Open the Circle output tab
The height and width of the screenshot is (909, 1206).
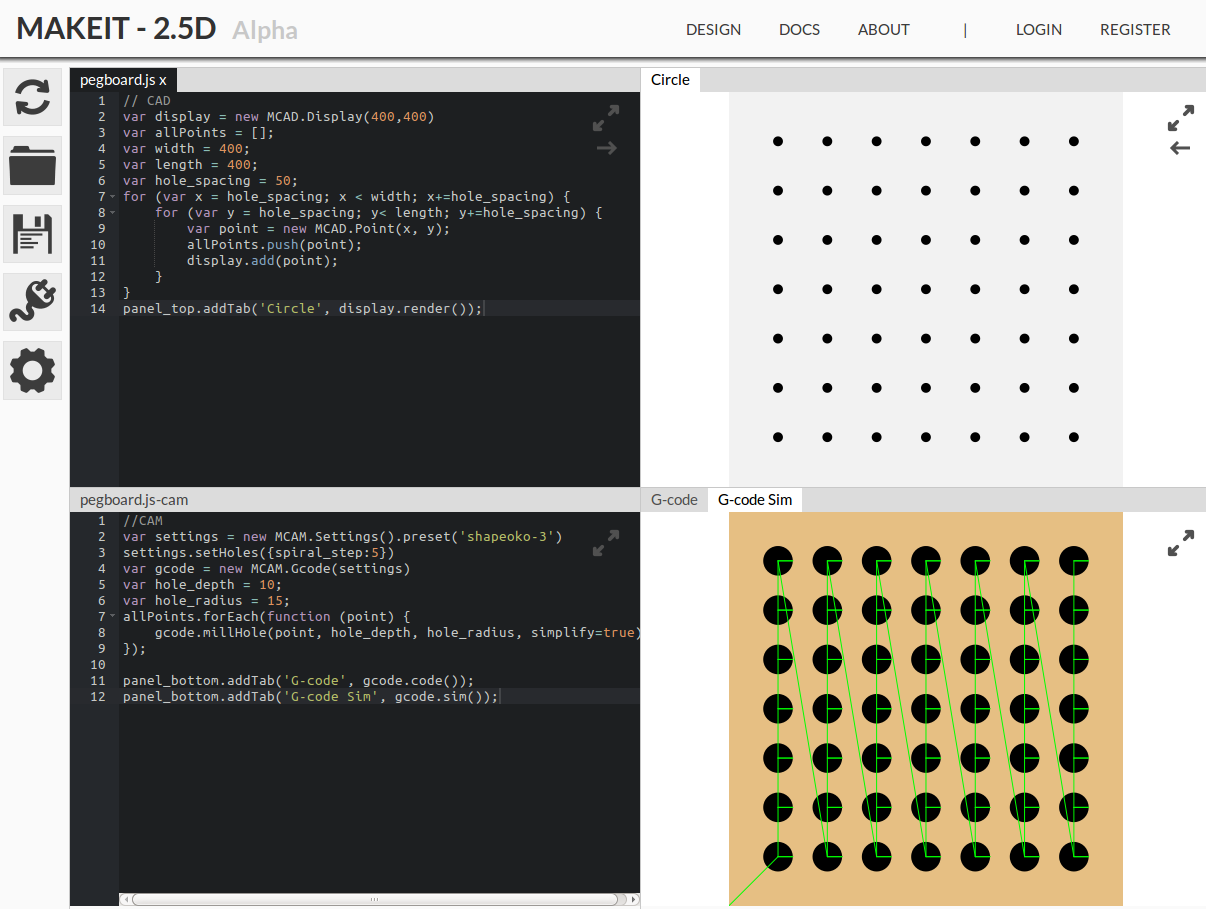click(x=669, y=79)
